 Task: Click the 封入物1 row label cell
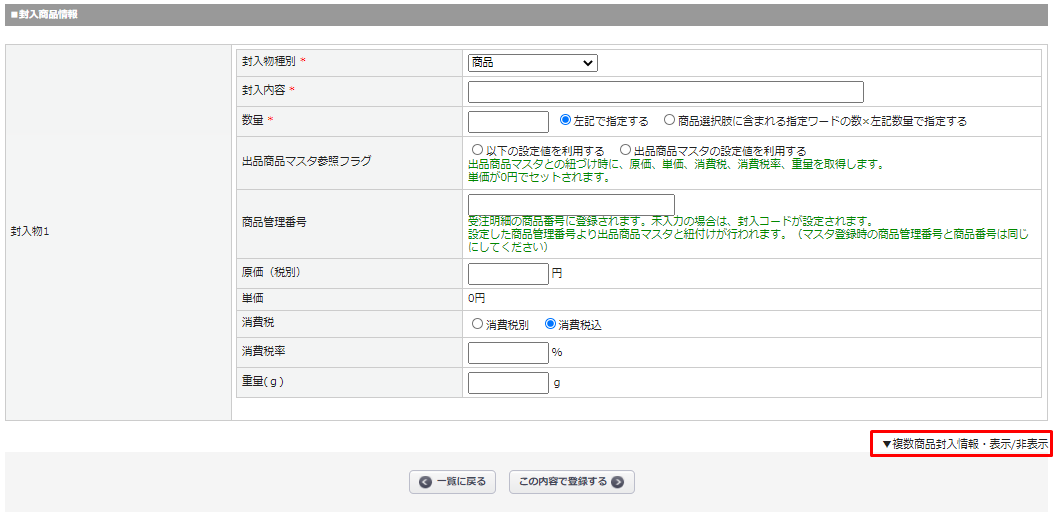coord(118,232)
